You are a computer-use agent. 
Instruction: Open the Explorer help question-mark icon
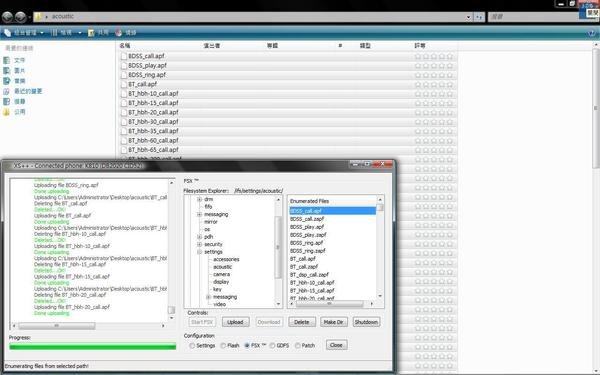tap(592, 33)
